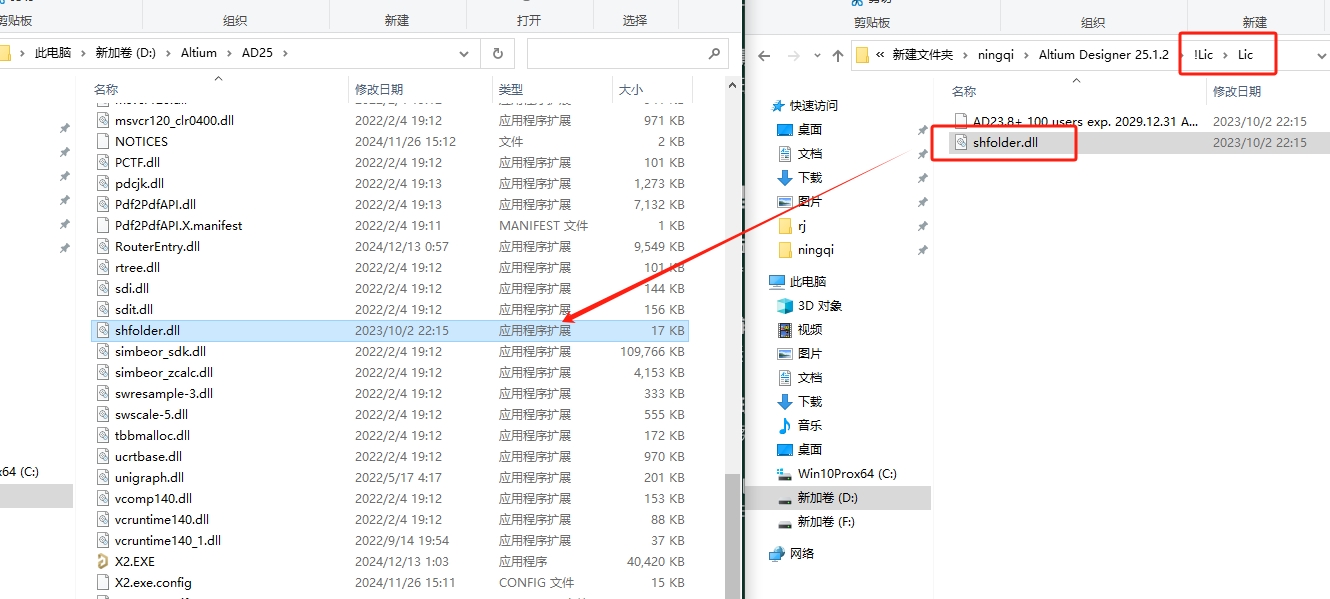
Task: Click the Win10Prox64 (C:) drive icon
Action: 785,473
